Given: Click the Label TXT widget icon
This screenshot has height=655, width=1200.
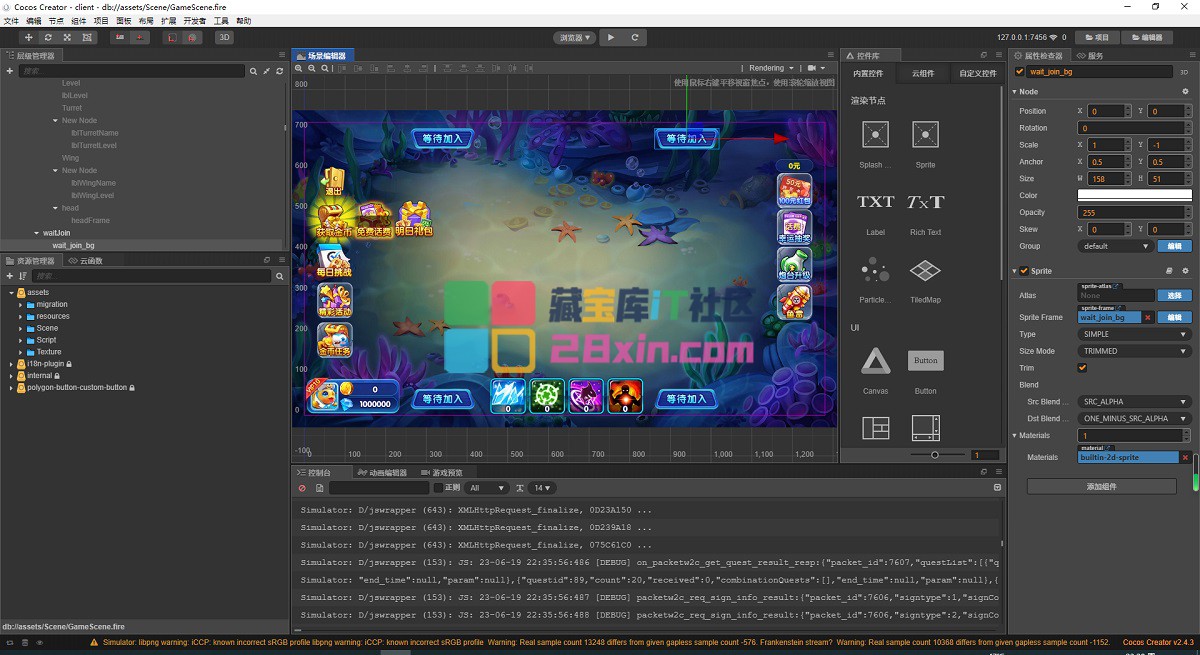Looking at the screenshot, I should click(x=875, y=202).
